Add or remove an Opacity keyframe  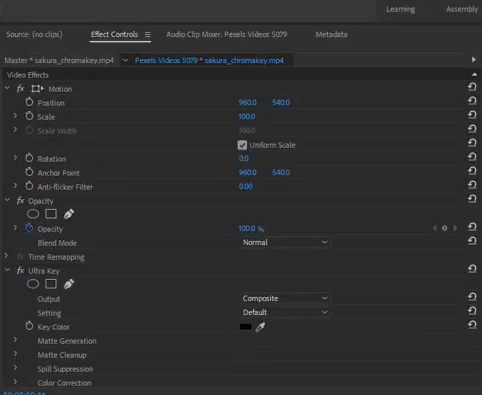coord(444,228)
